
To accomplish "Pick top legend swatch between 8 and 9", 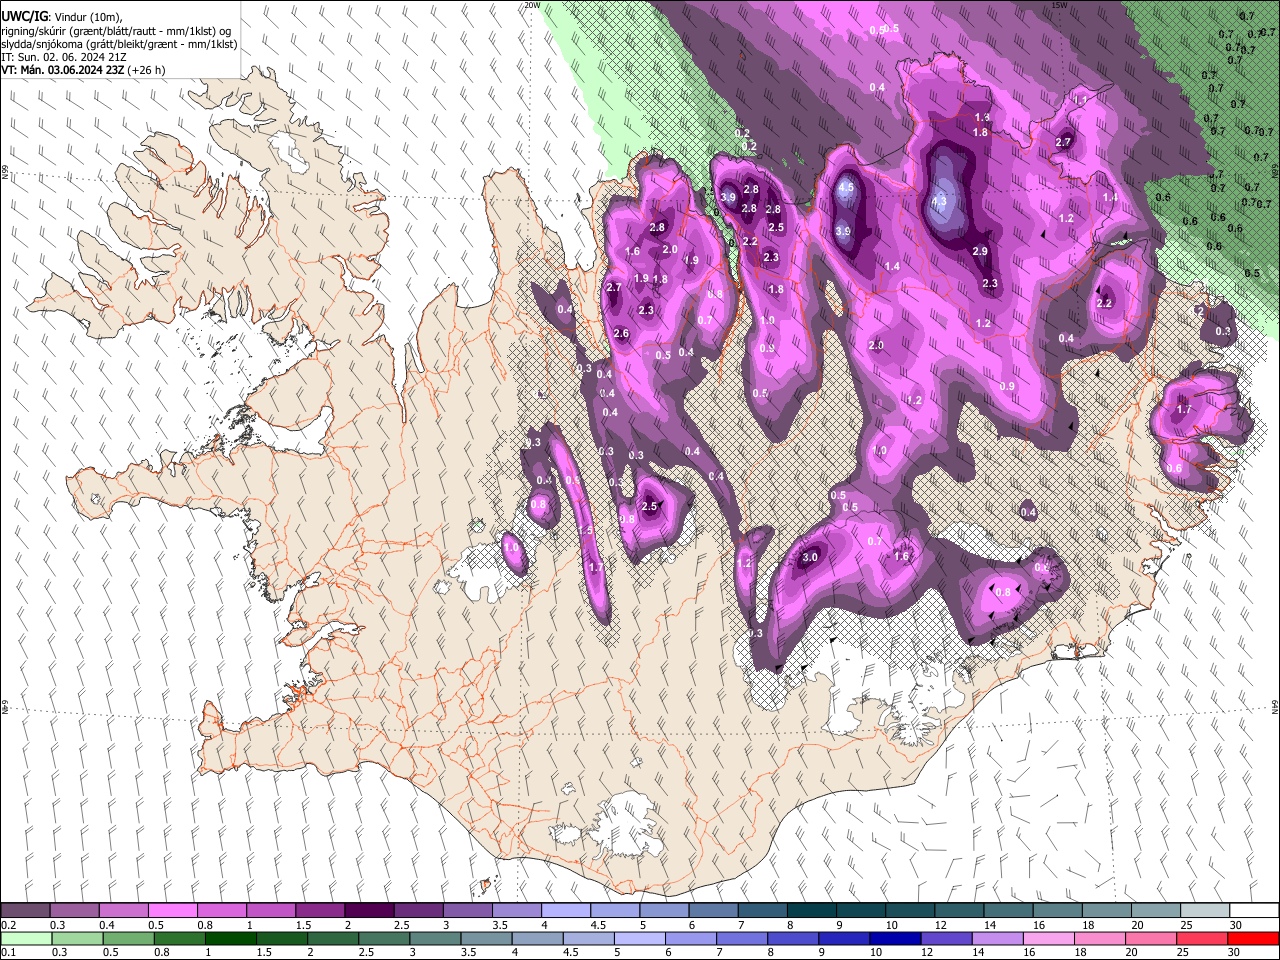I will coord(811,911).
